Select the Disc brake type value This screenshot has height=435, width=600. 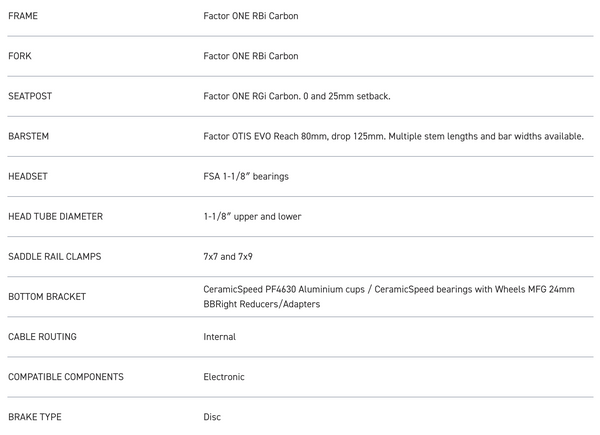pos(212,417)
